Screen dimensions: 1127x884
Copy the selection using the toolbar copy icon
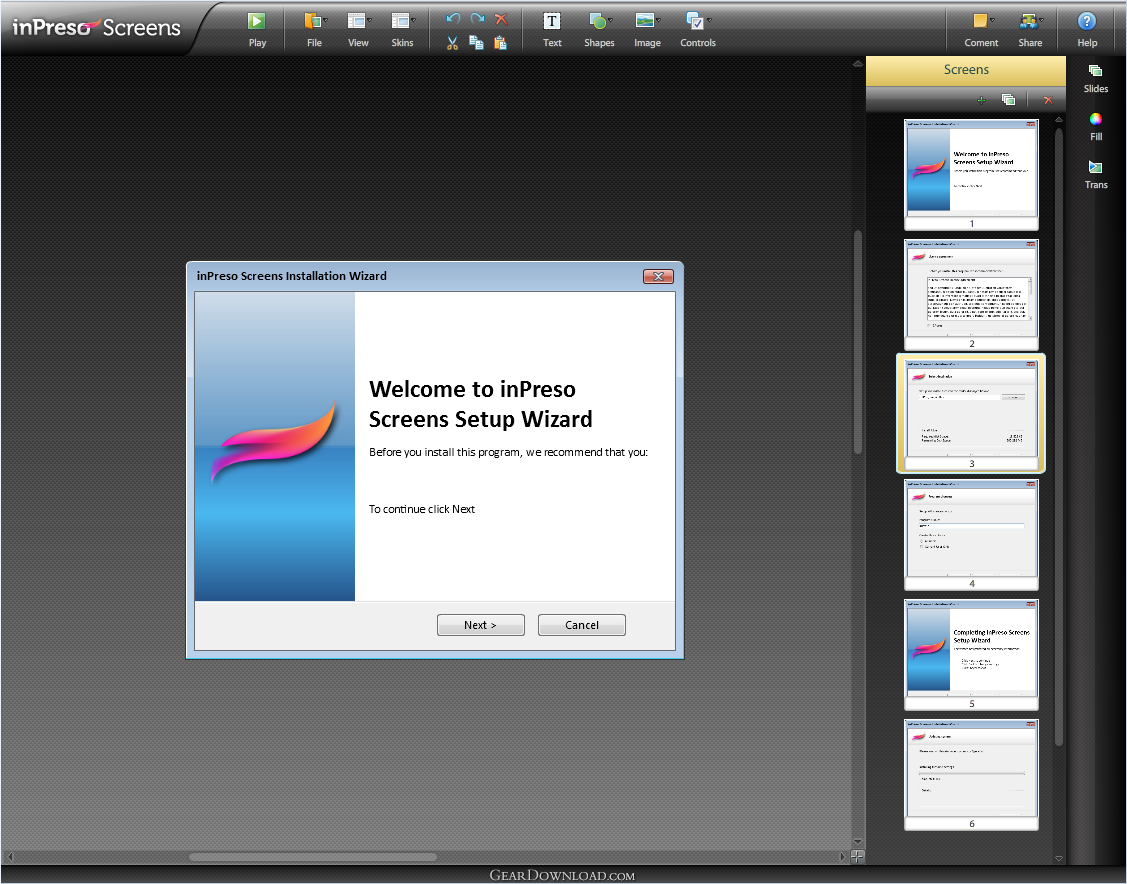click(x=476, y=43)
